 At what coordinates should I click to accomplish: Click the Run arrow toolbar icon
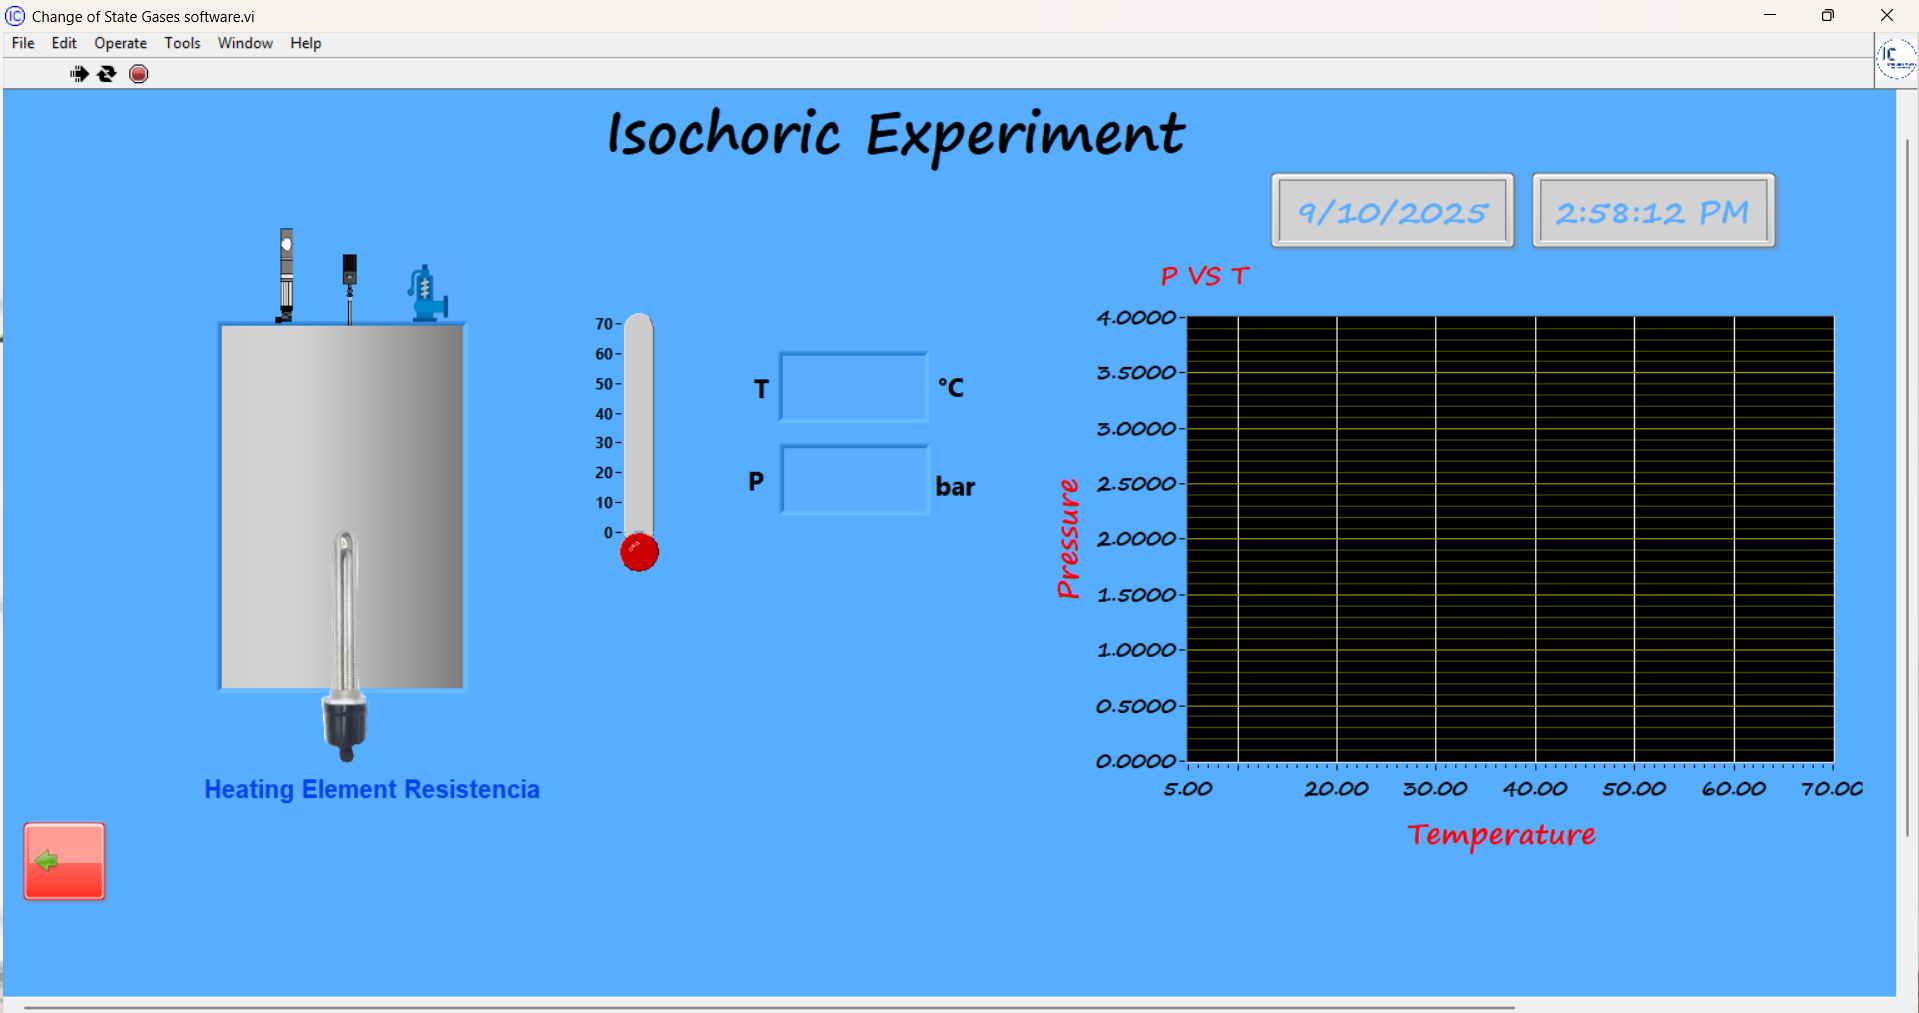coord(79,74)
